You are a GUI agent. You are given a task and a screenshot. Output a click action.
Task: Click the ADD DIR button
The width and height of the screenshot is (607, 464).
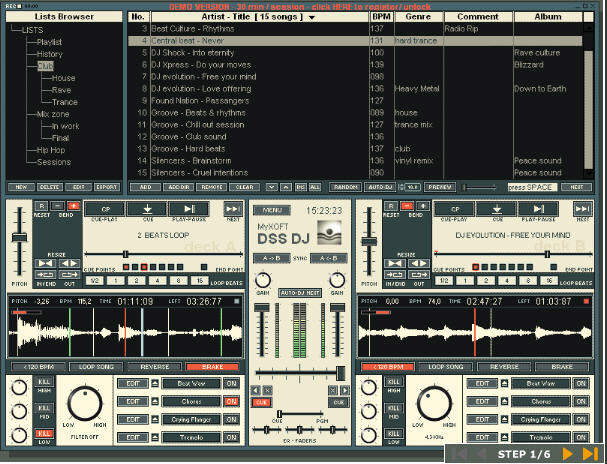point(178,187)
